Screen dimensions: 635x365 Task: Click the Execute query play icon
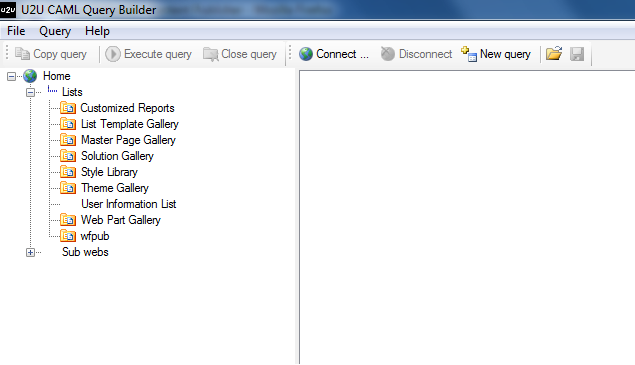pos(113,54)
